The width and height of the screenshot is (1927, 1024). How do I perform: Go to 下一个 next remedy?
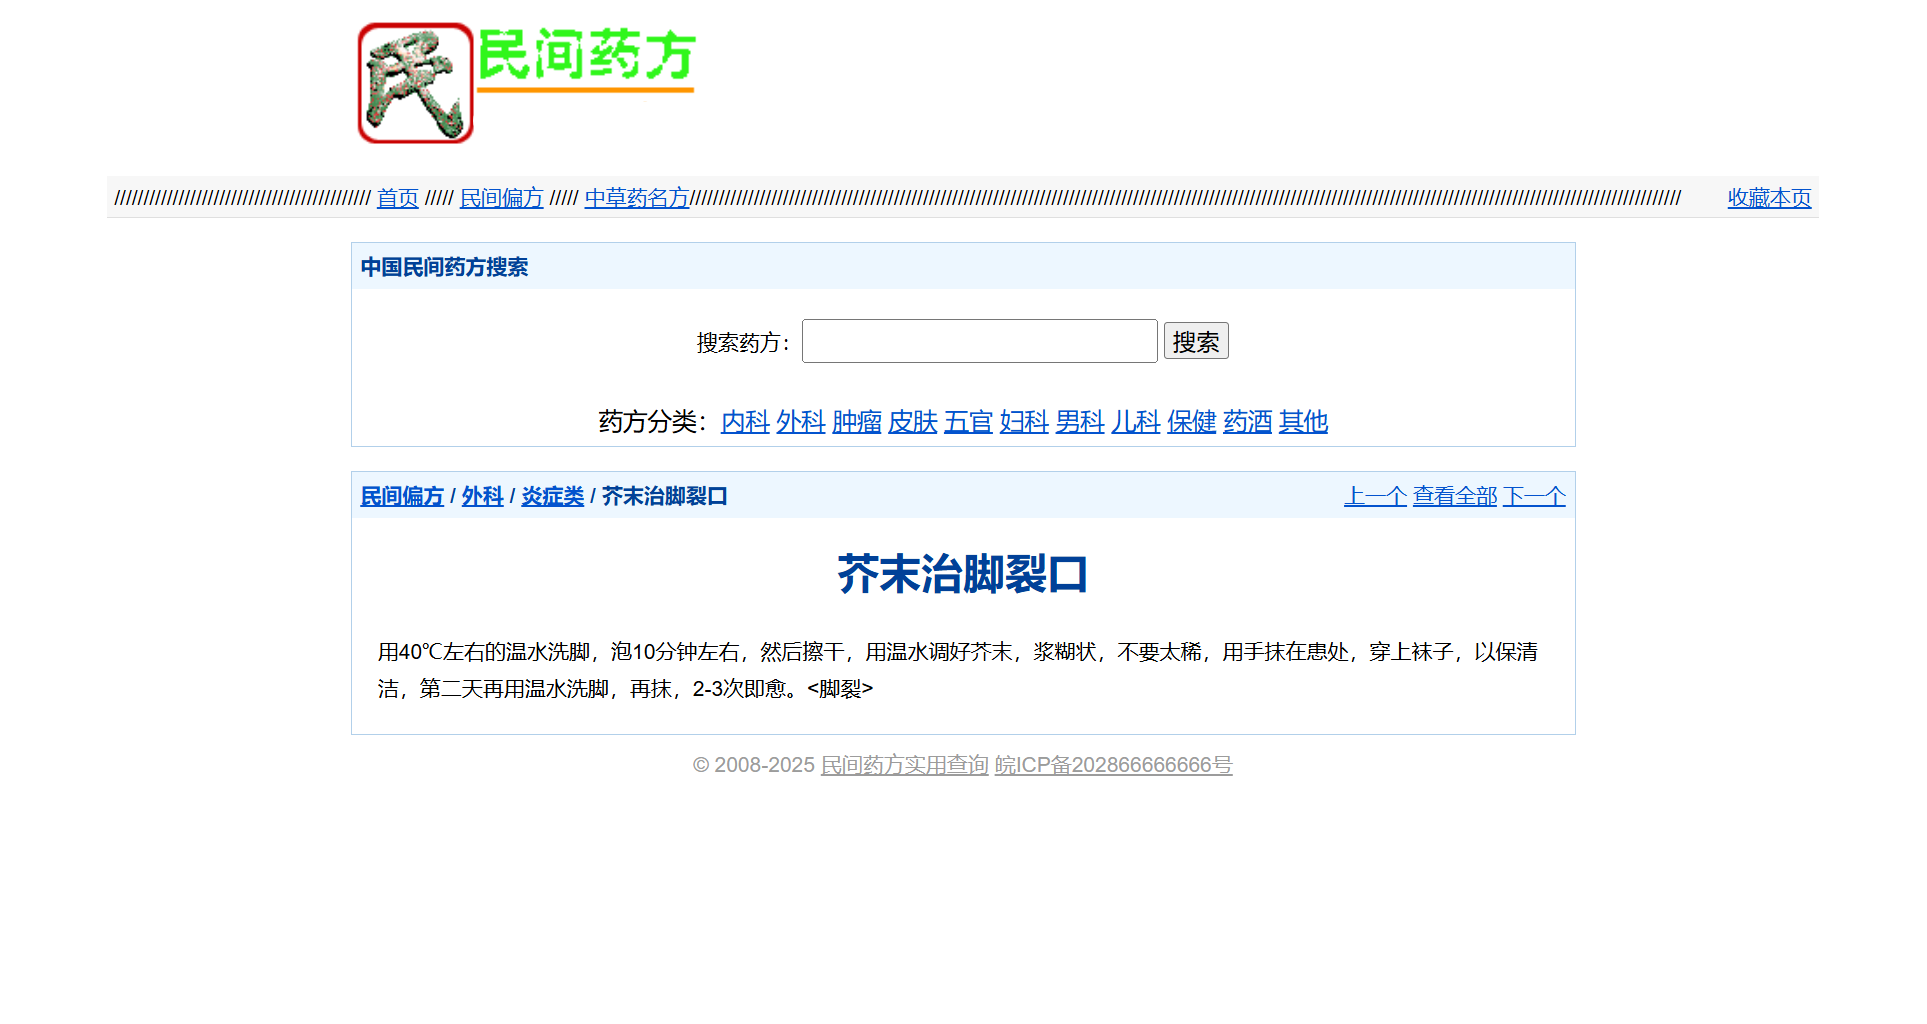coord(1533,495)
